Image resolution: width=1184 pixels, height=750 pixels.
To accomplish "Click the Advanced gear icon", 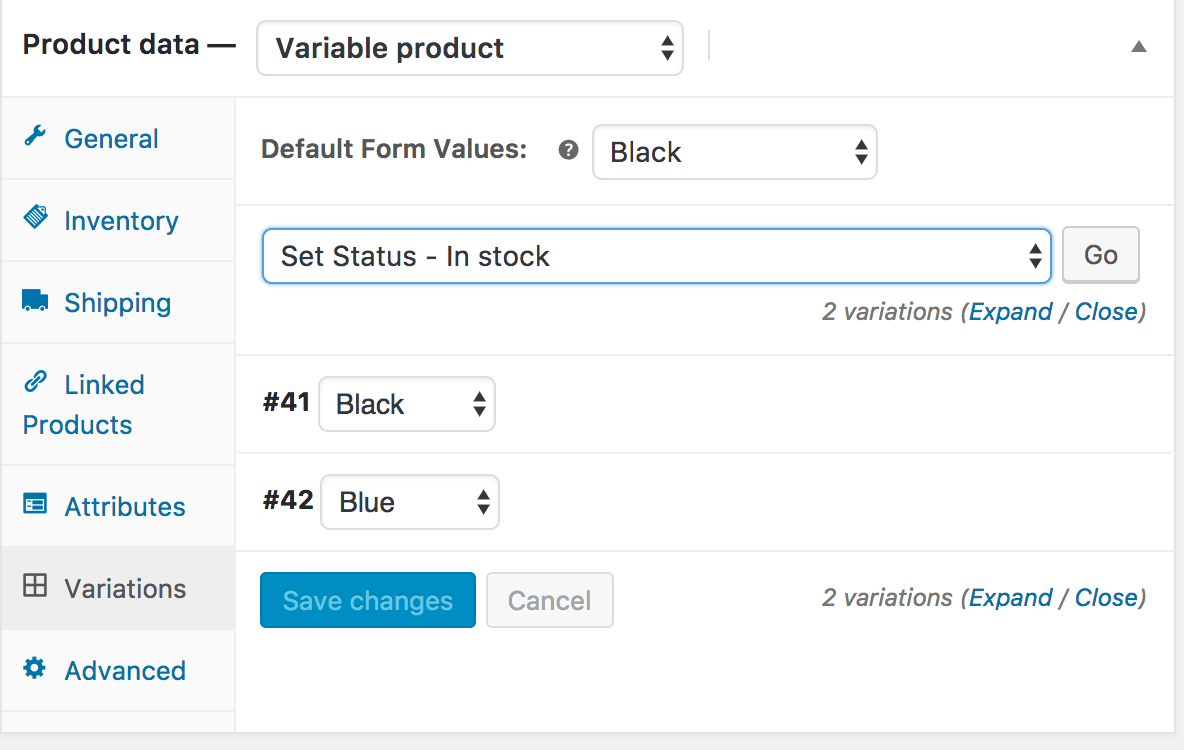I will [x=35, y=669].
